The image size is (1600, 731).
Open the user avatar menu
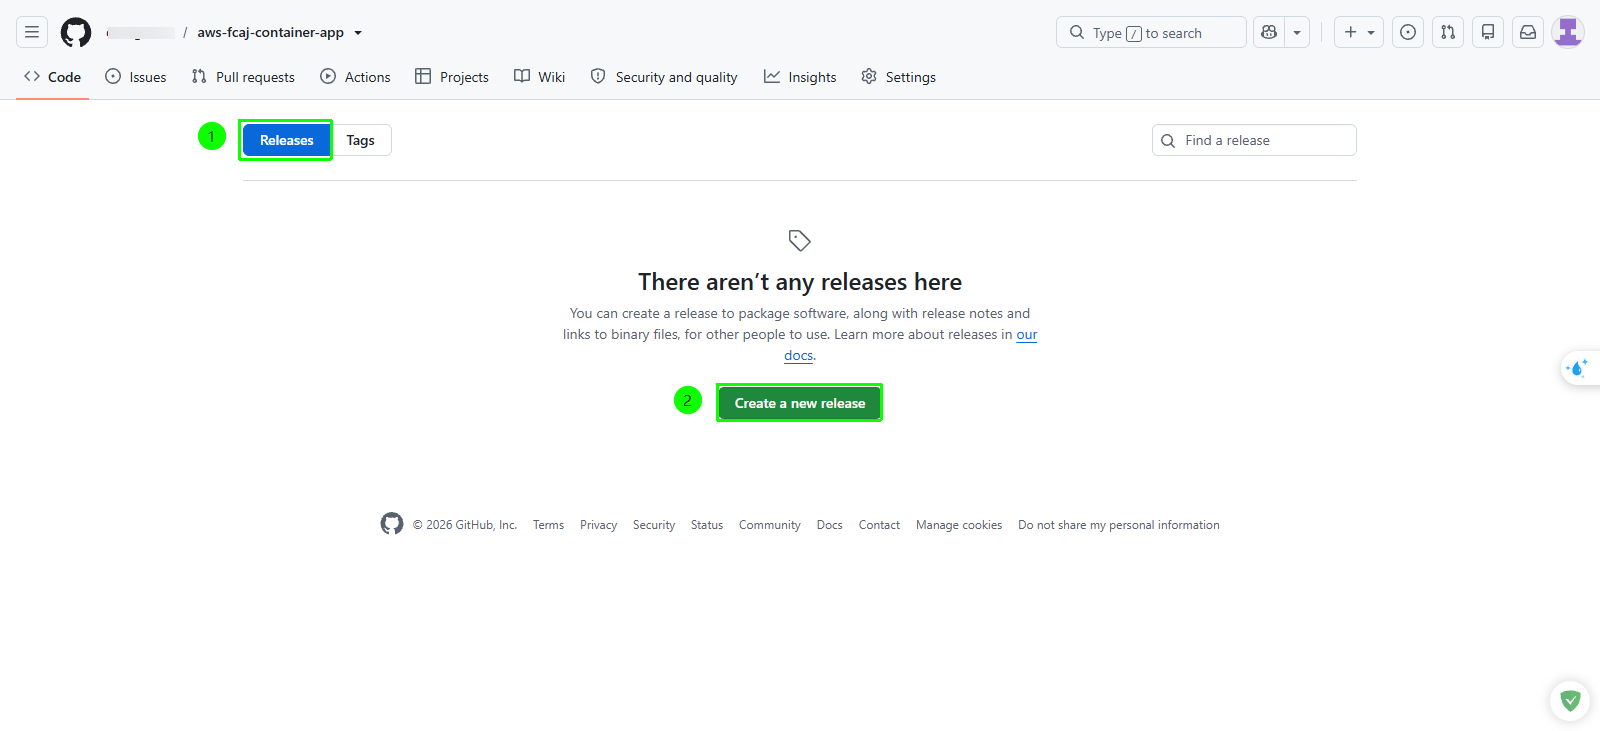tap(1568, 32)
